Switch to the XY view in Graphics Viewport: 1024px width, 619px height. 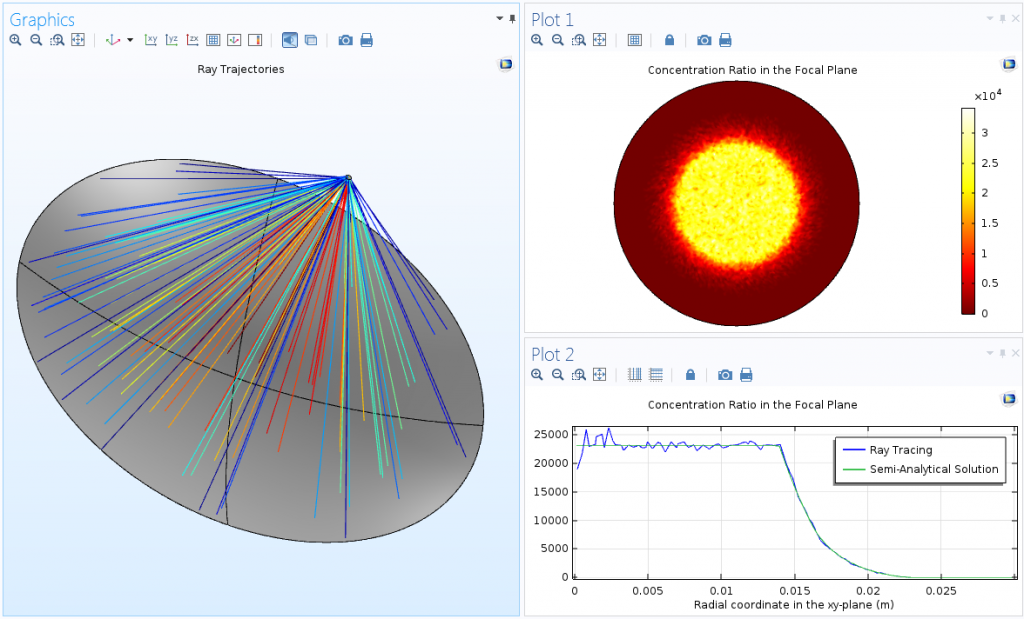(150, 40)
